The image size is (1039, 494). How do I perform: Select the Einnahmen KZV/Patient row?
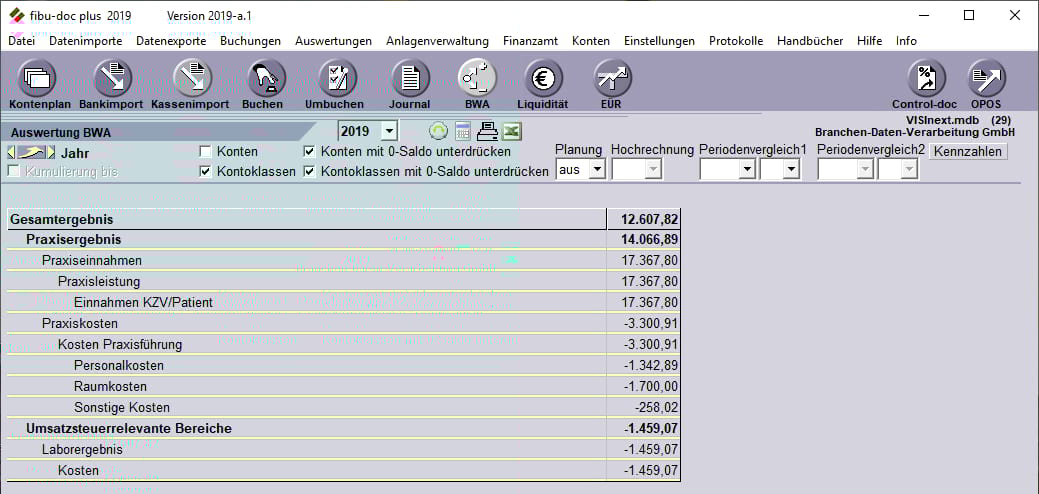pyautogui.click(x=343, y=303)
